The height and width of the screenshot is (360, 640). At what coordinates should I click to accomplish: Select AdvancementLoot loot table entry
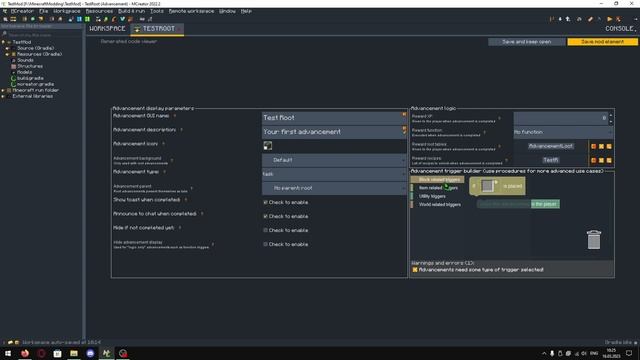[551, 146]
